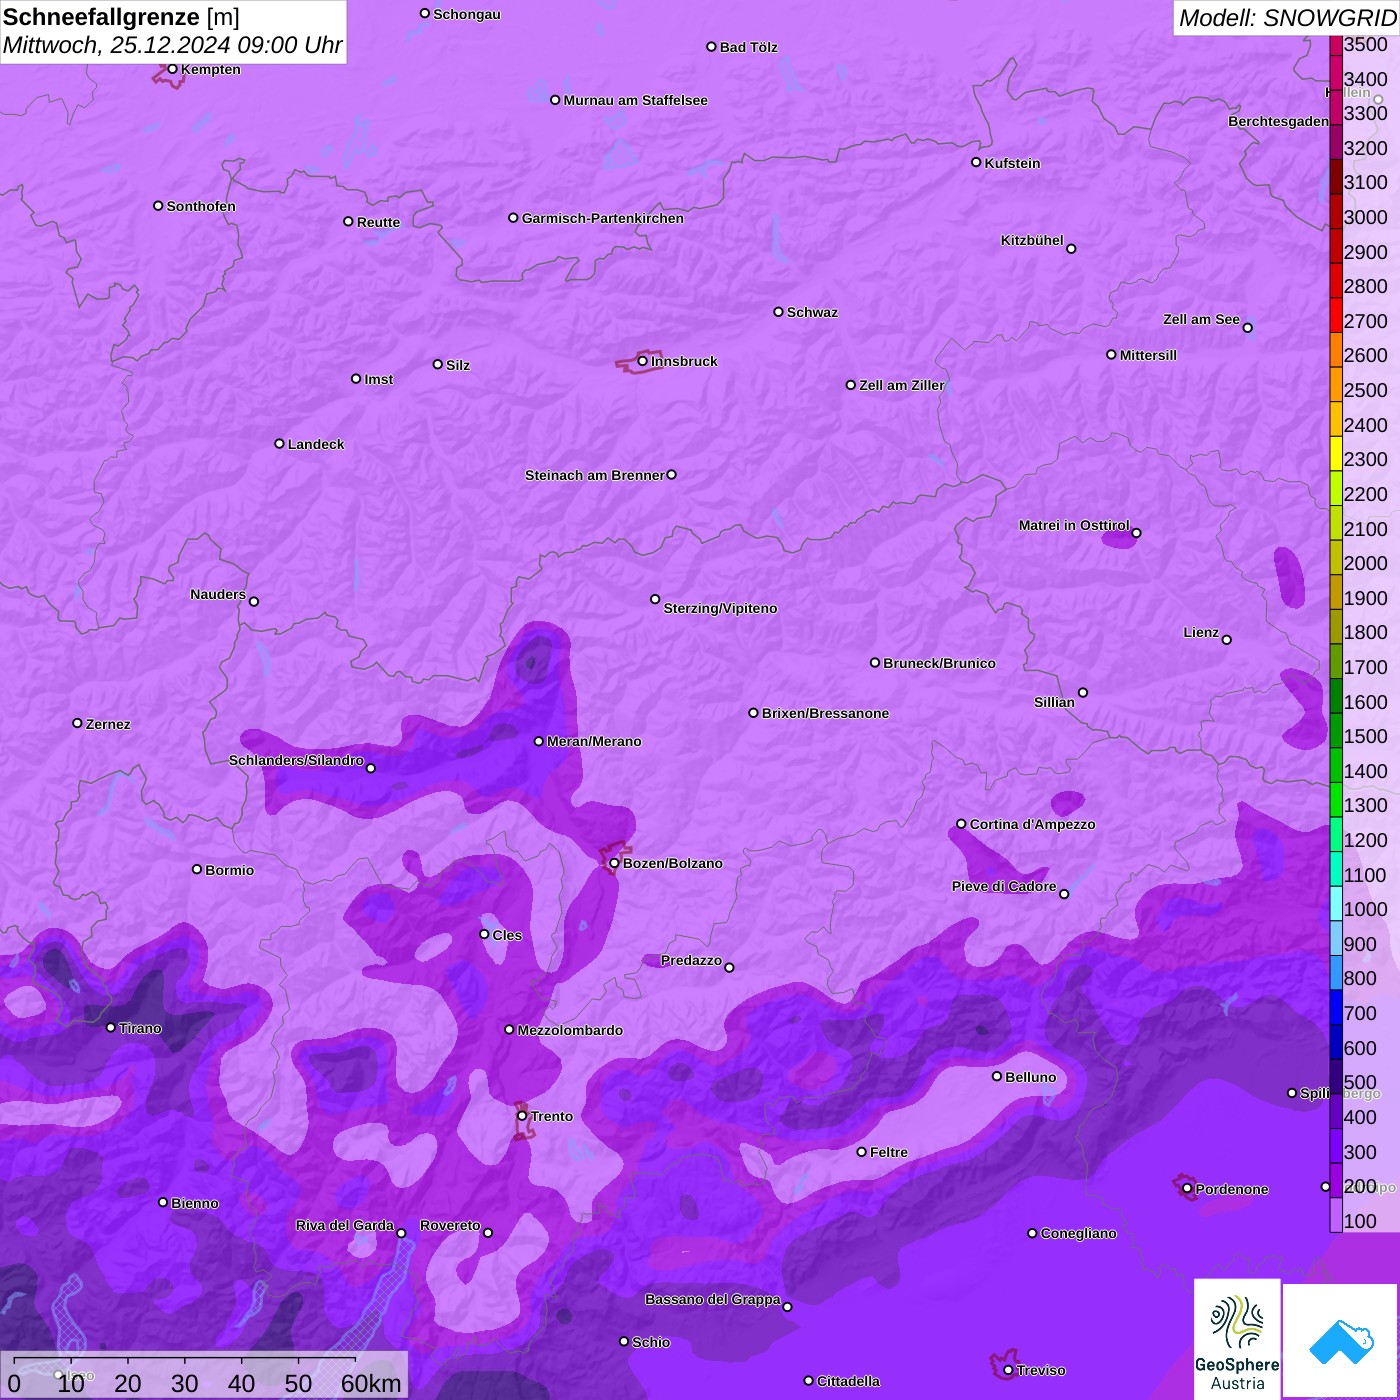Click the Kitzbühel label
1400x1400 pixels.
pos(1032,240)
